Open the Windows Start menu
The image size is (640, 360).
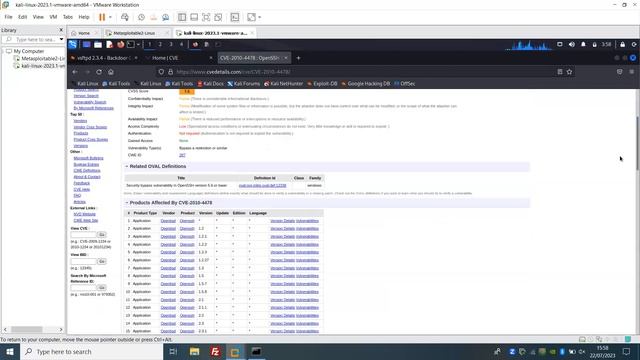coord(10,351)
